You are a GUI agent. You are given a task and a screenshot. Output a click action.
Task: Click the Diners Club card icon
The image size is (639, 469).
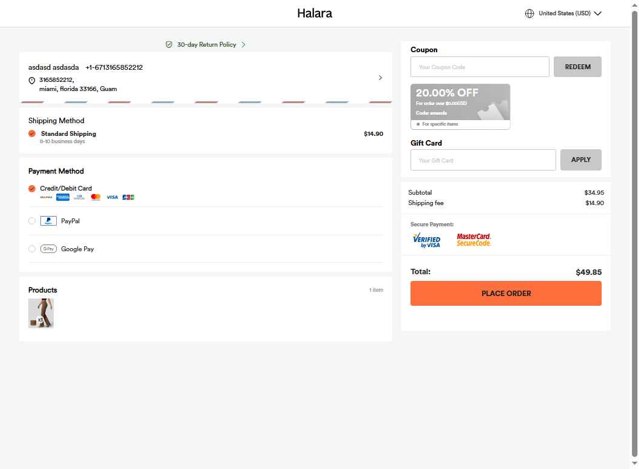(79, 197)
